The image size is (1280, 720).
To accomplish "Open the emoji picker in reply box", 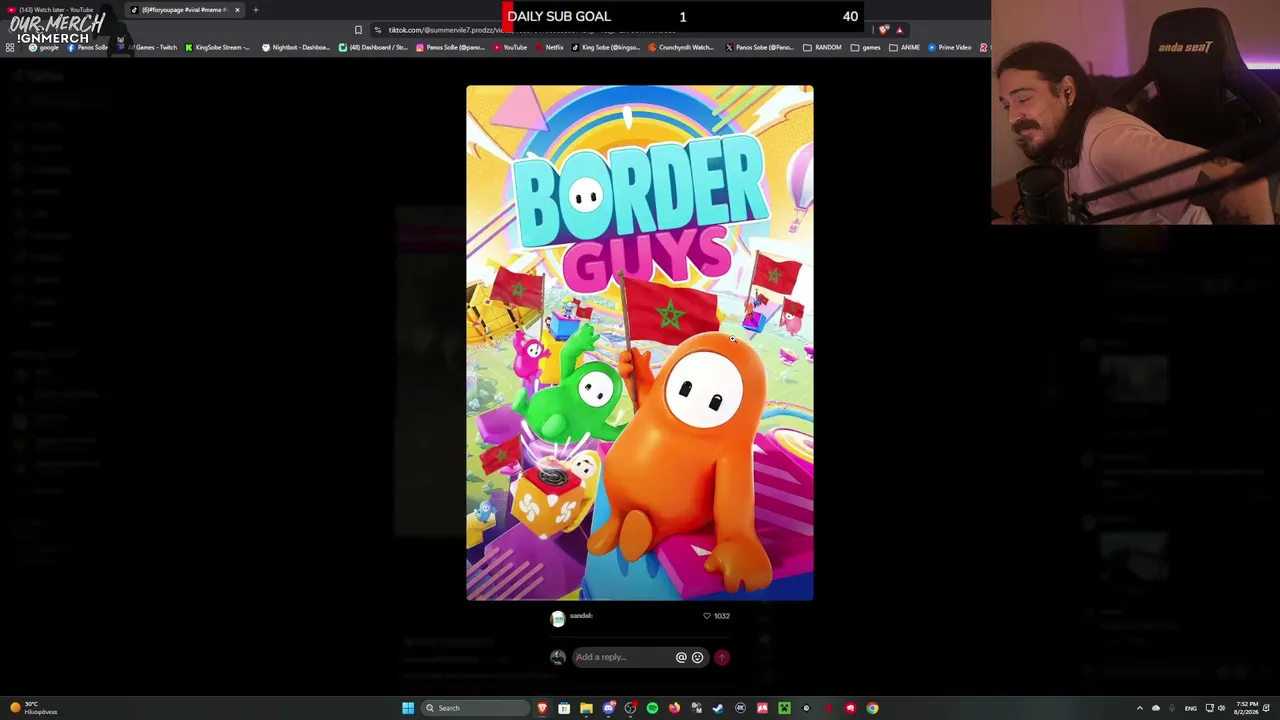I will click(x=697, y=657).
